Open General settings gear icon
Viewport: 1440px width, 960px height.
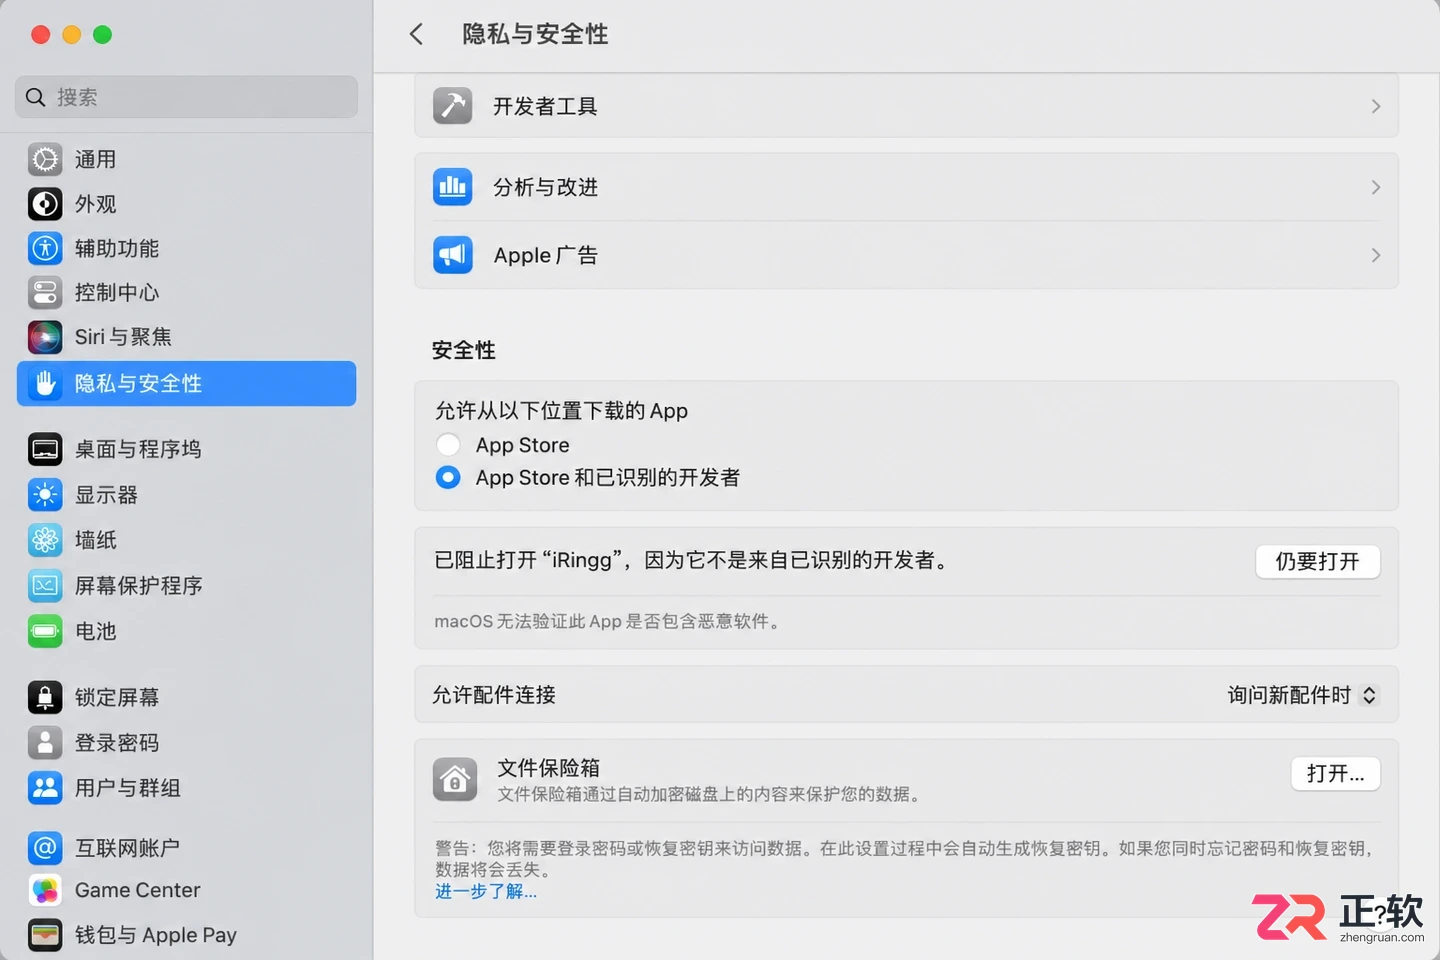tap(45, 159)
